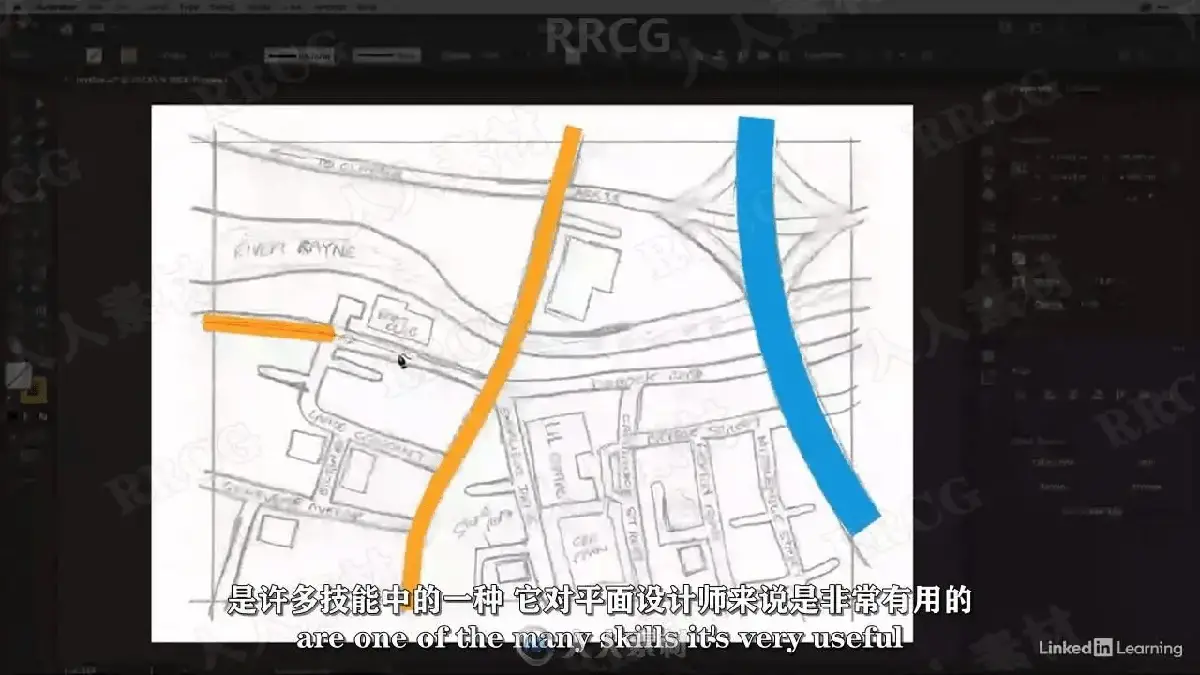This screenshot has height=675, width=1200.
Task: Open the Stroke color swatch in control bar
Action: pos(129,56)
